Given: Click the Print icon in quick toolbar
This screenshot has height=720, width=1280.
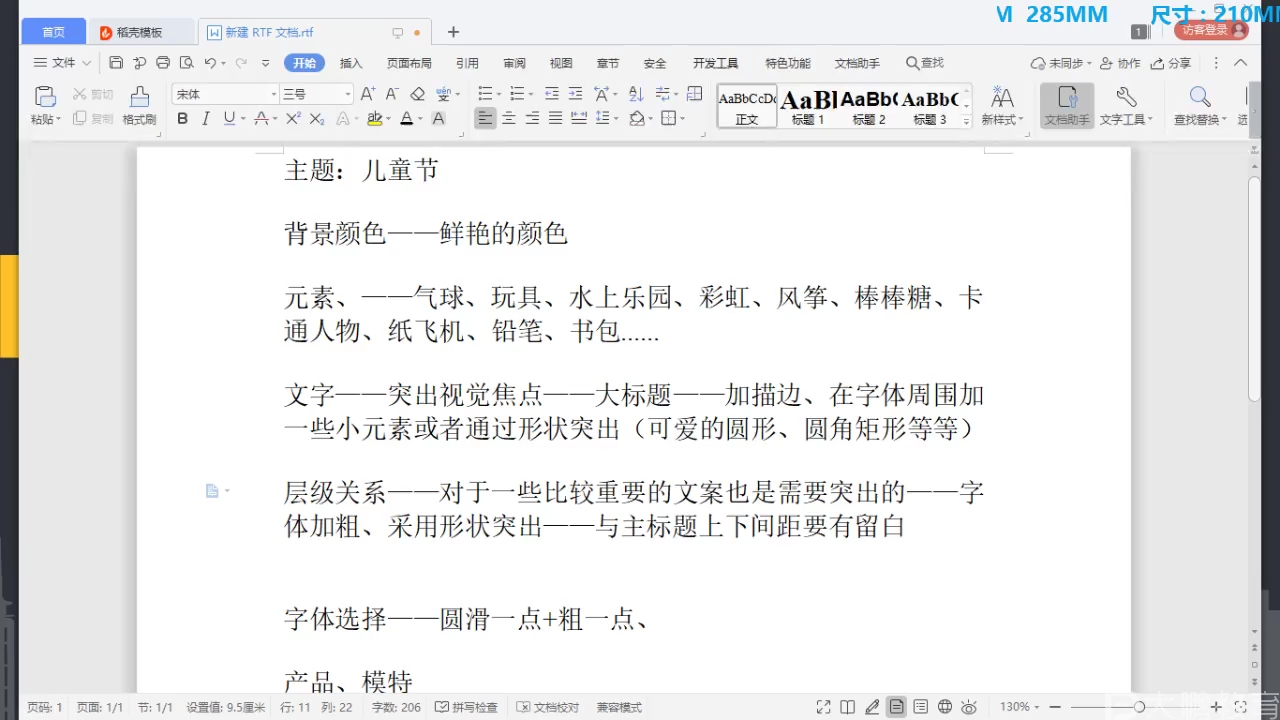Looking at the screenshot, I should coord(163,63).
